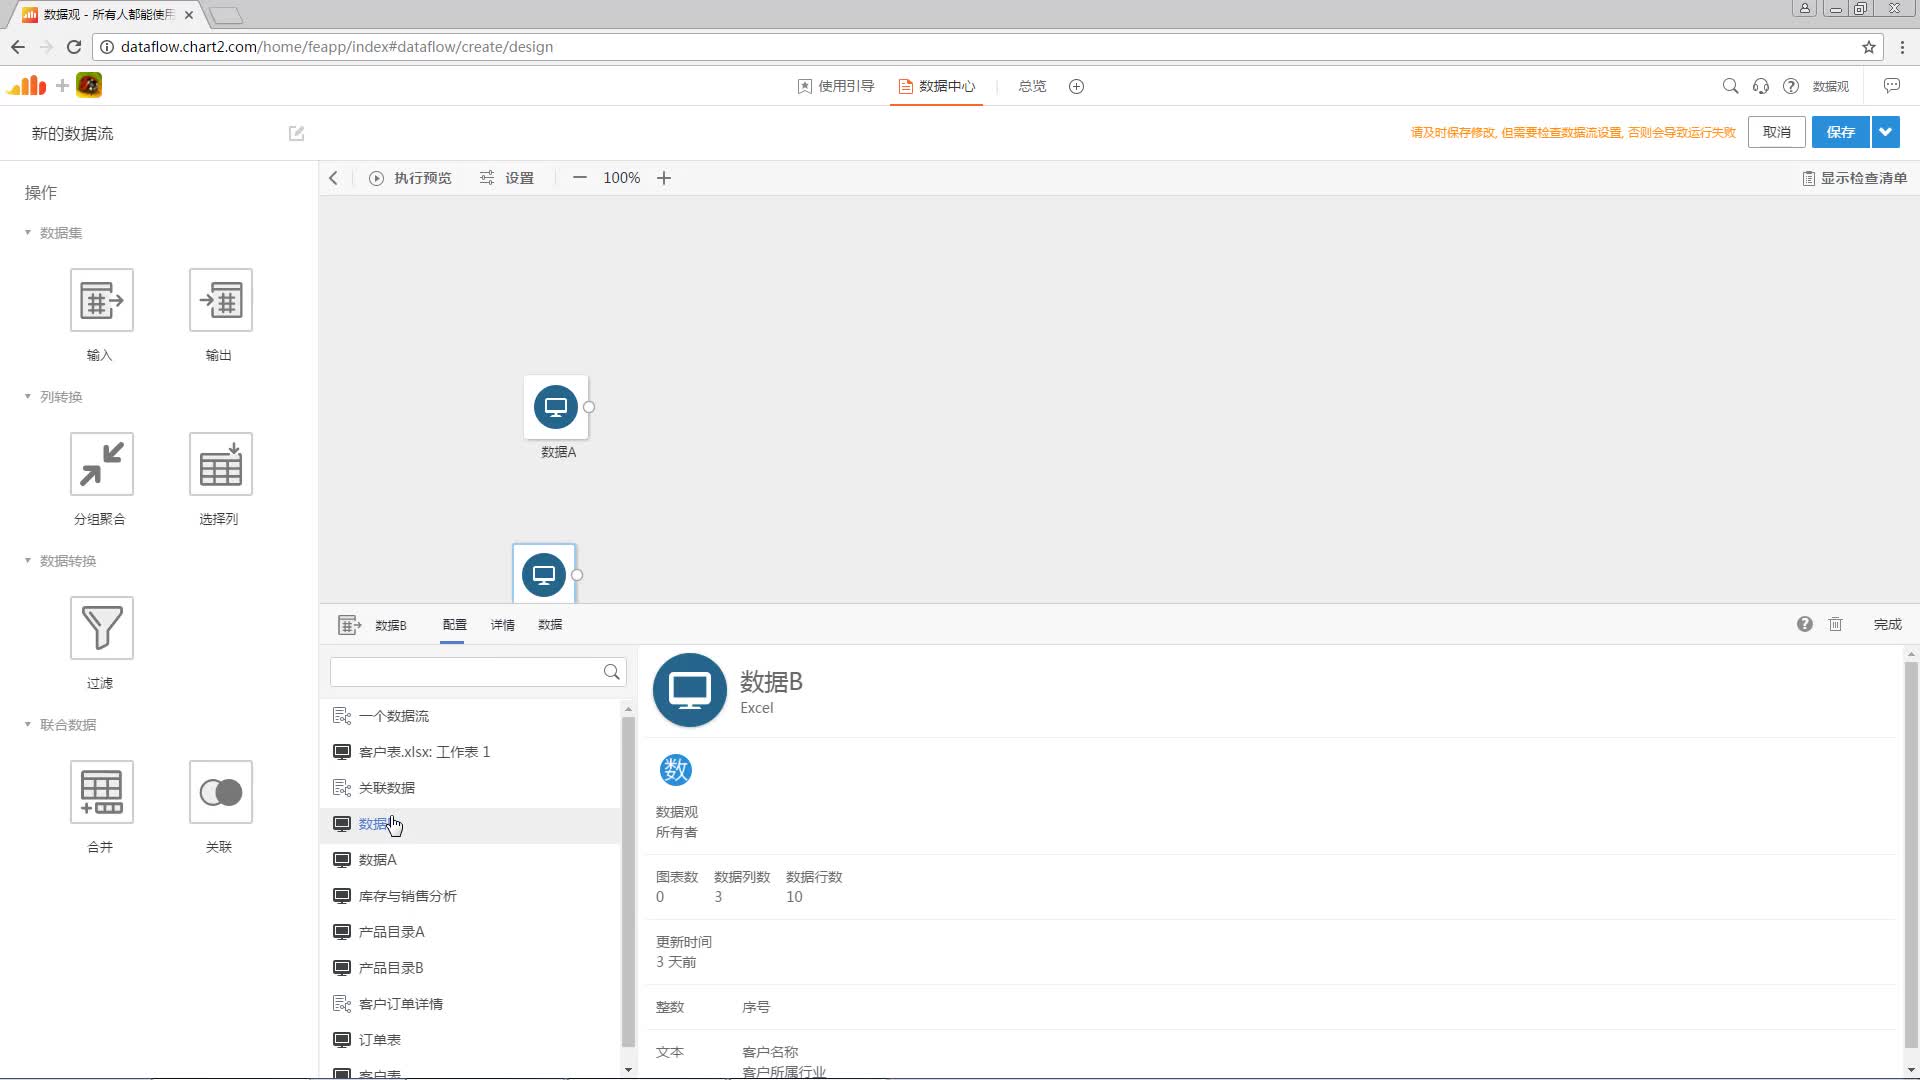Select the 过滤 filter funnel icon
The image size is (1920, 1080).
pos(101,628)
